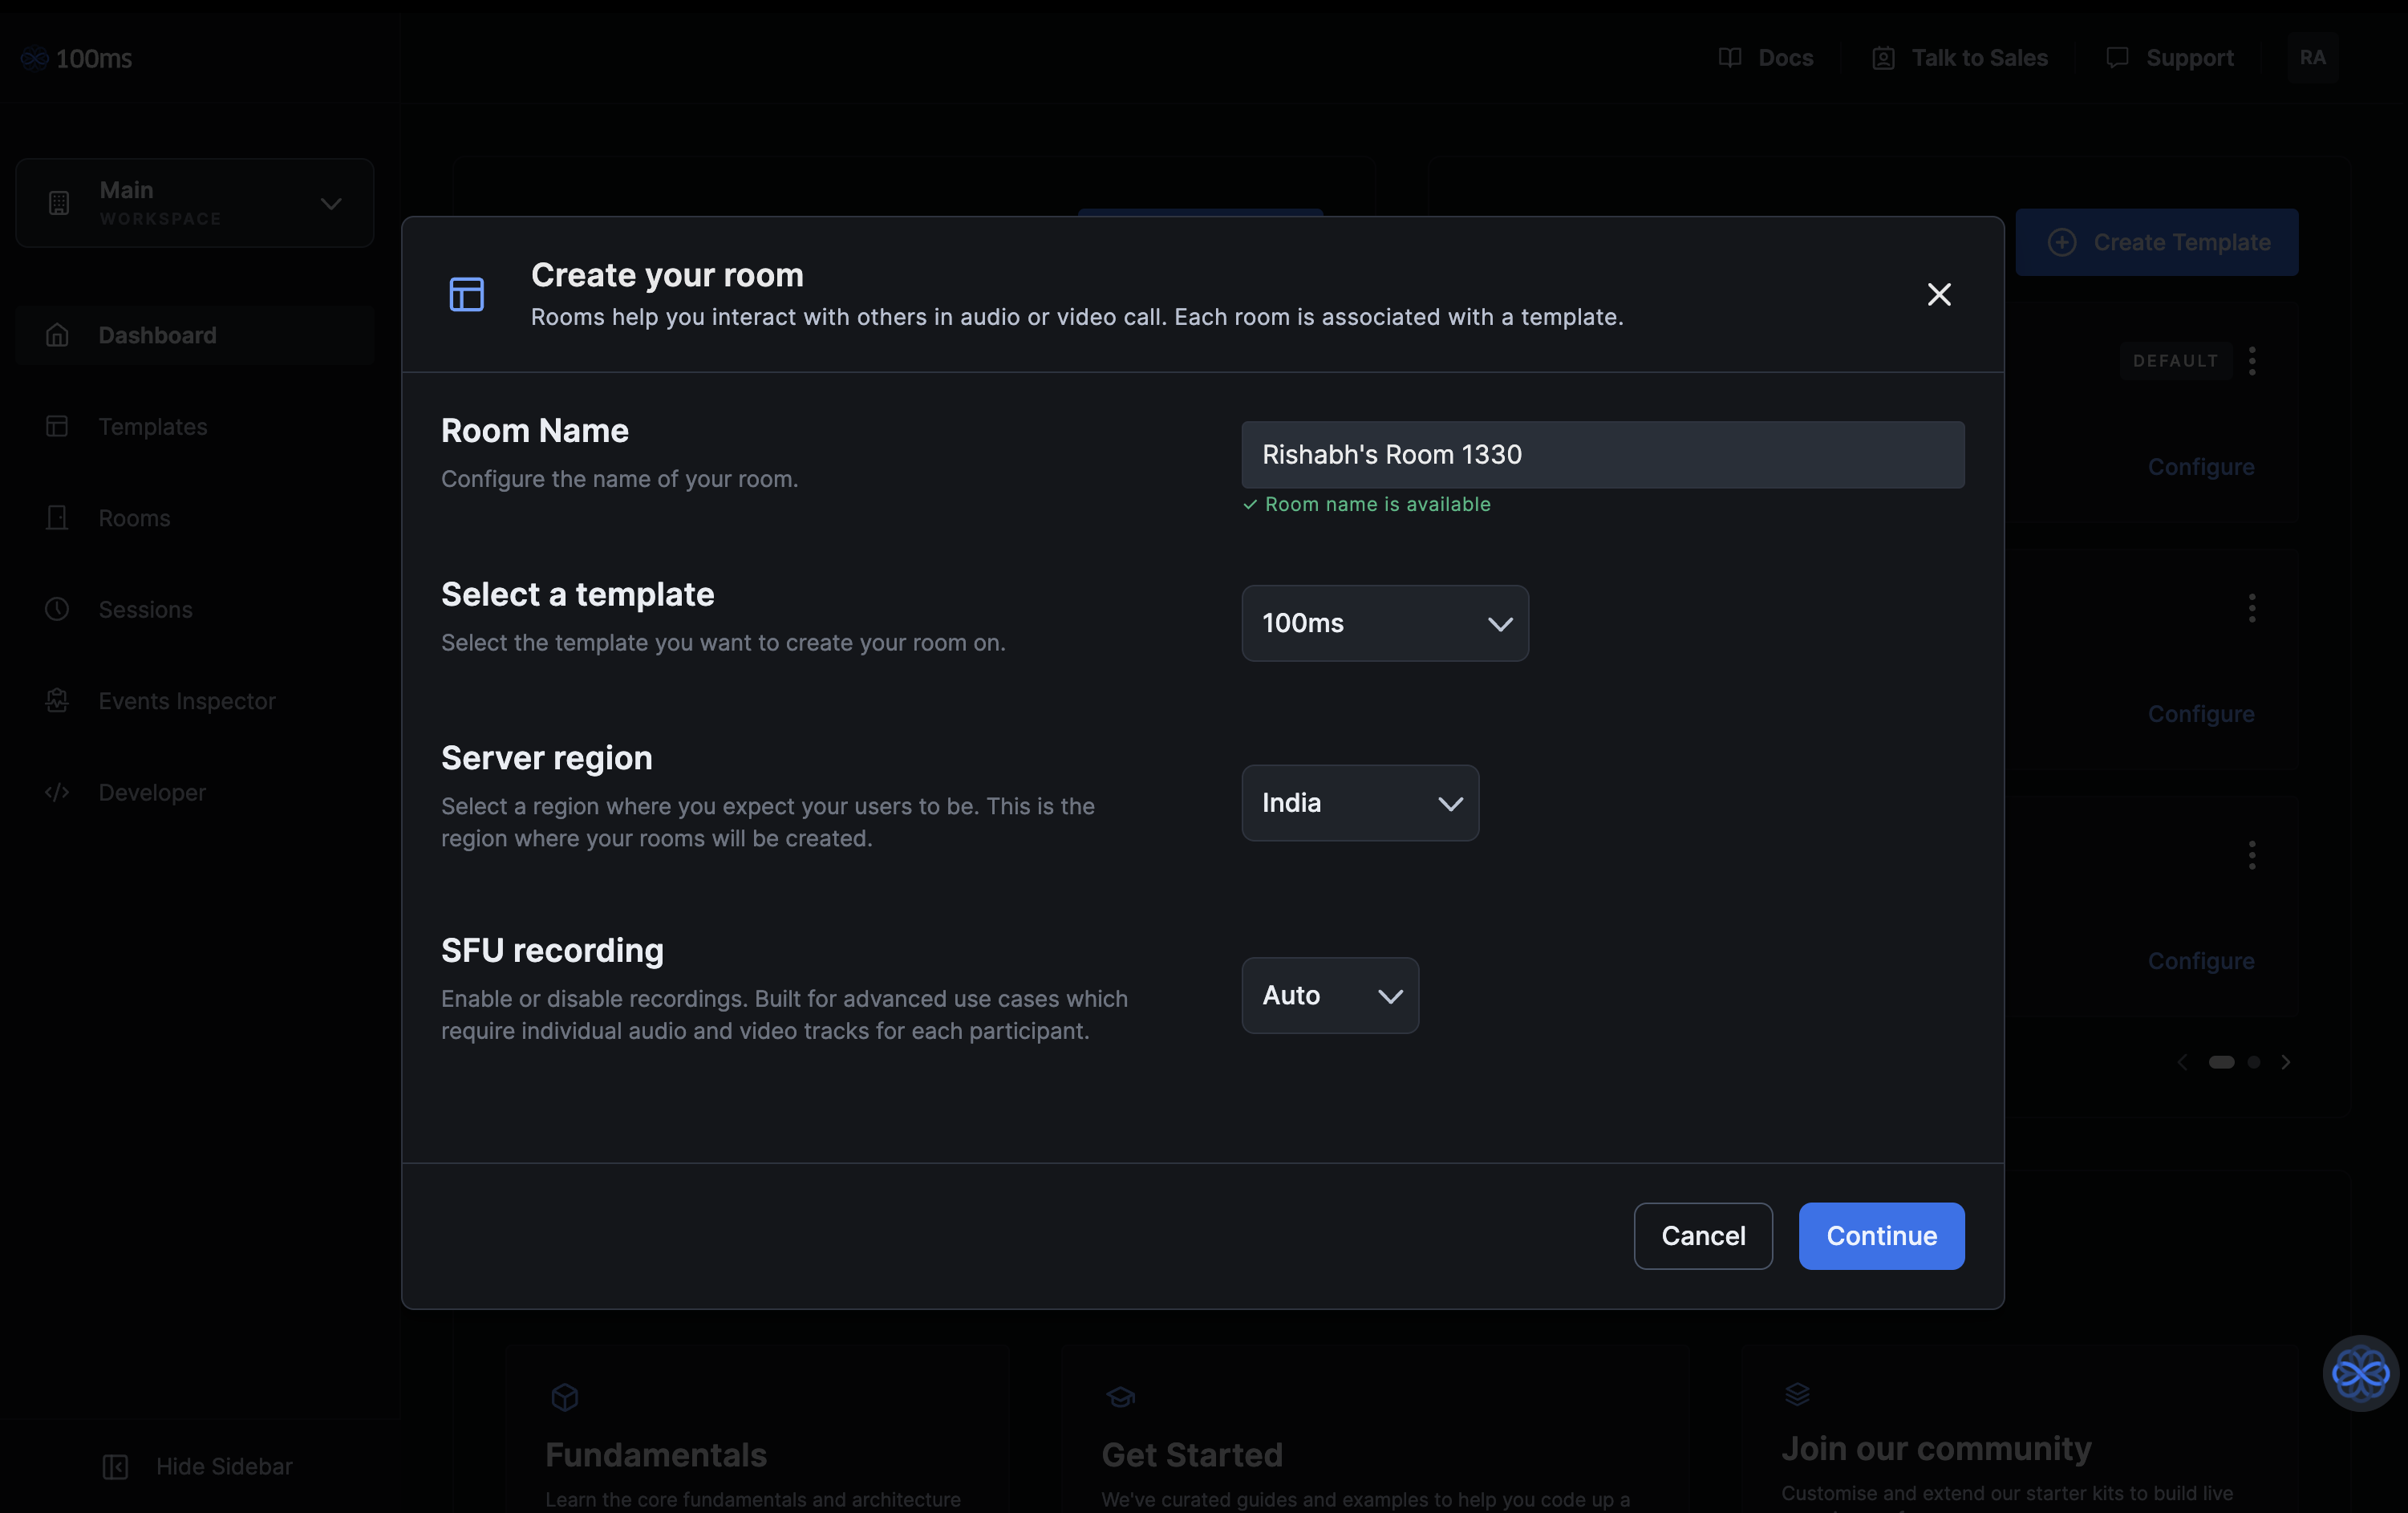Open Rooms in the sidebar
Viewport: 2408px width, 1513px height.
134,518
